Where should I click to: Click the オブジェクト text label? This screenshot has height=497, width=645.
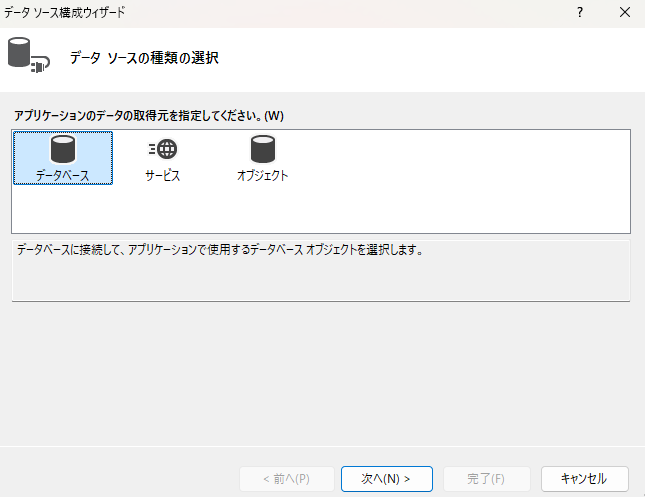pyautogui.click(x=262, y=176)
